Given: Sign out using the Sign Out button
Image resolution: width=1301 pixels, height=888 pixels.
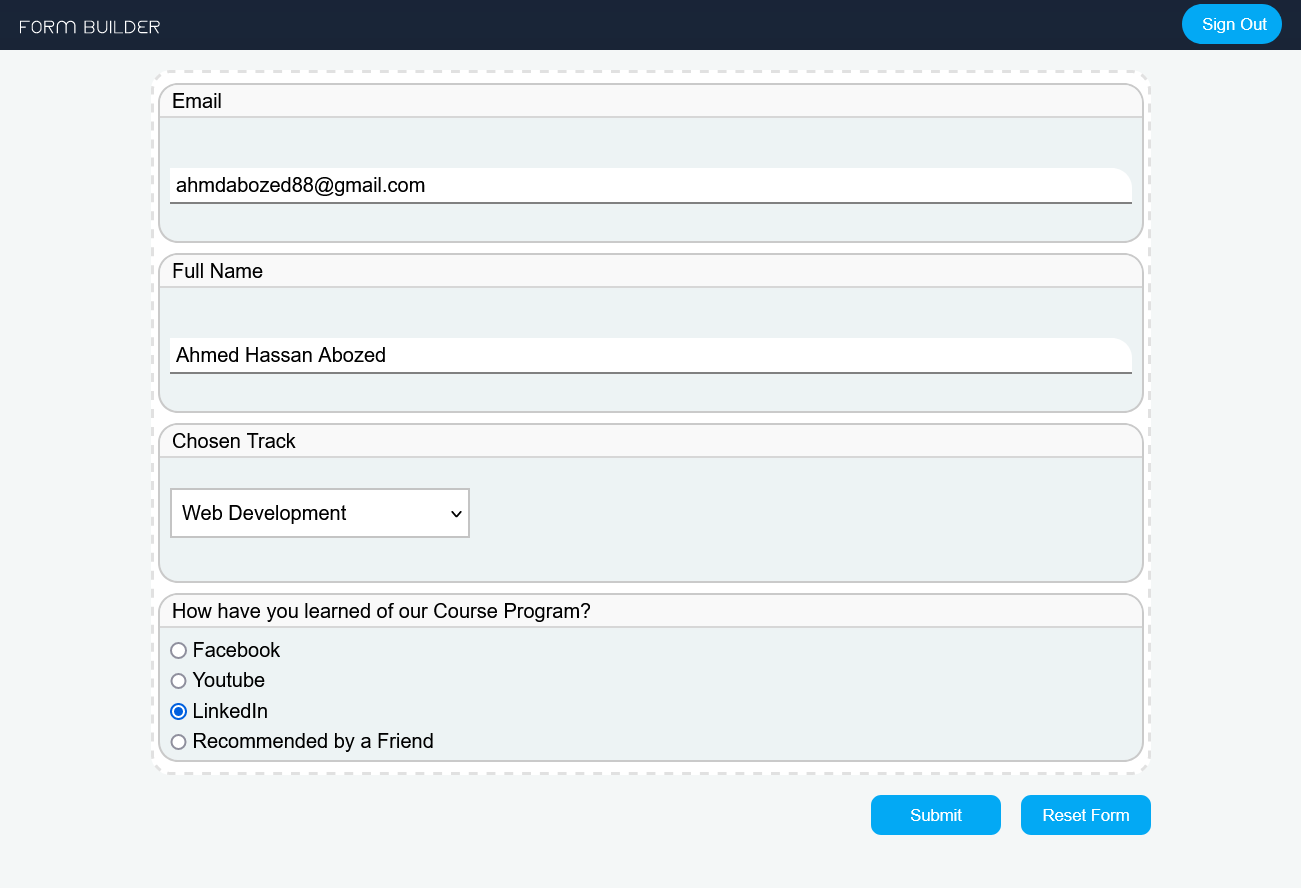Looking at the screenshot, I should [1232, 24].
